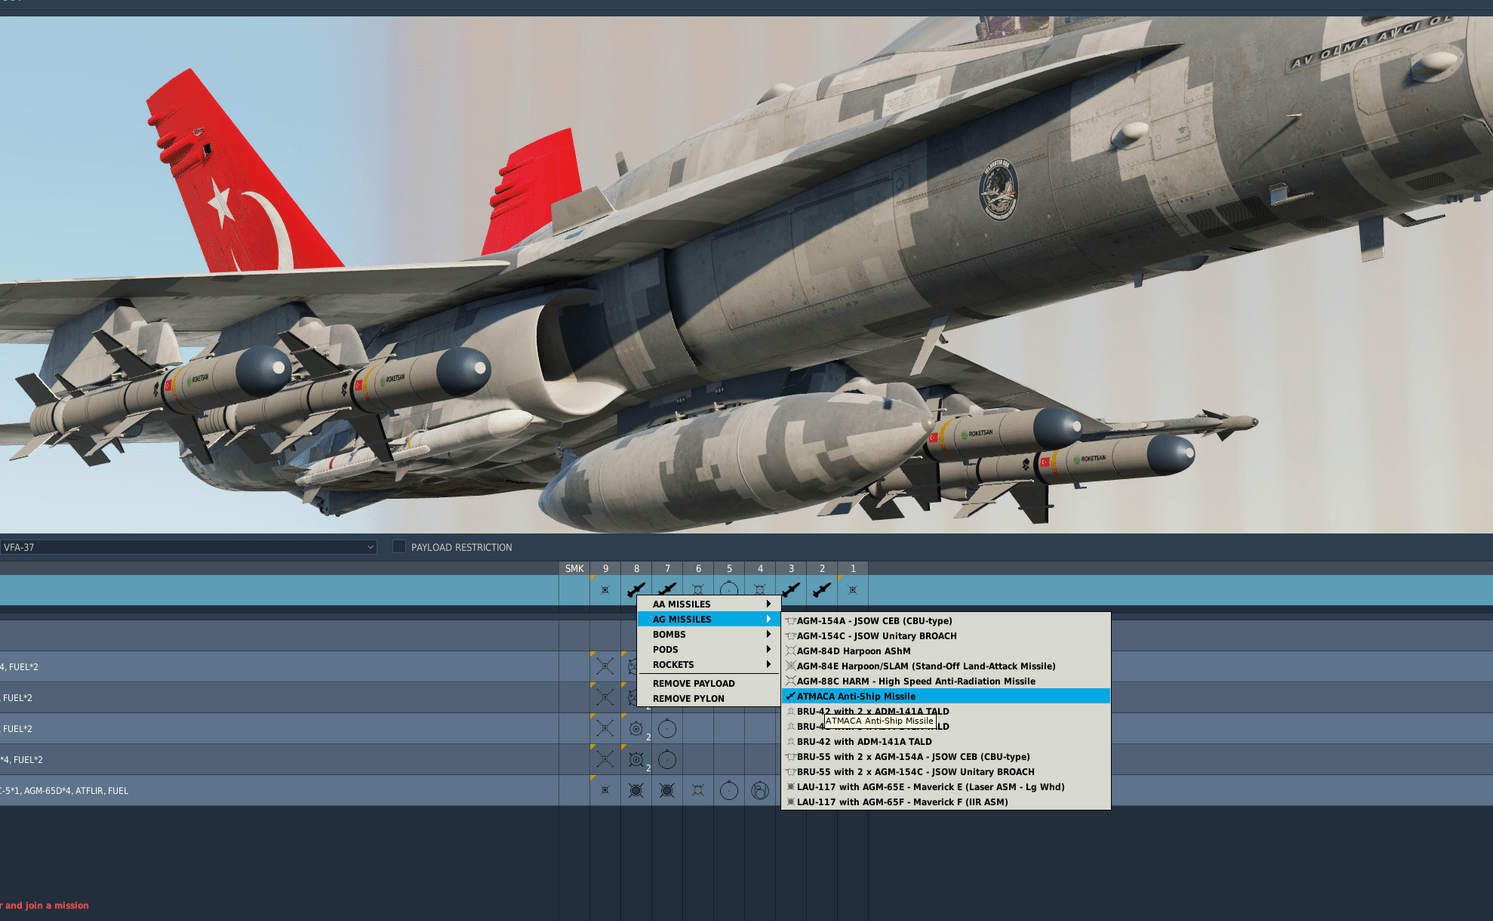The height and width of the screenshot is (921, 1493).
Task: Toggle the Payload Restriction checkbox
Action: (399, 547)
